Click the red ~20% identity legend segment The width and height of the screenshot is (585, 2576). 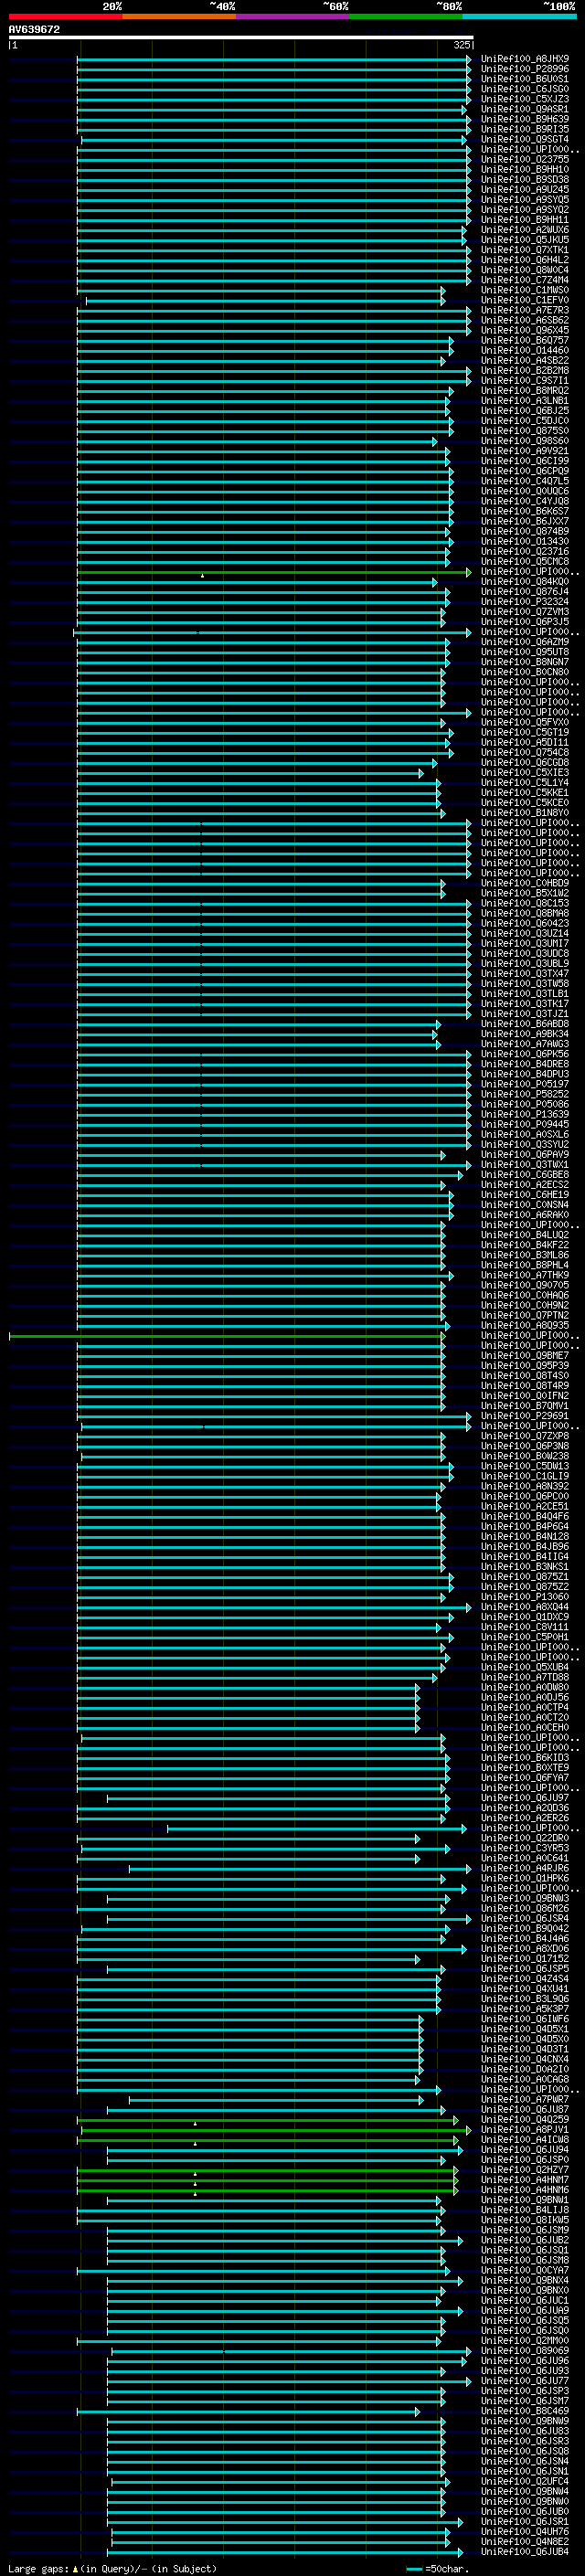click(x=65, y=17)
